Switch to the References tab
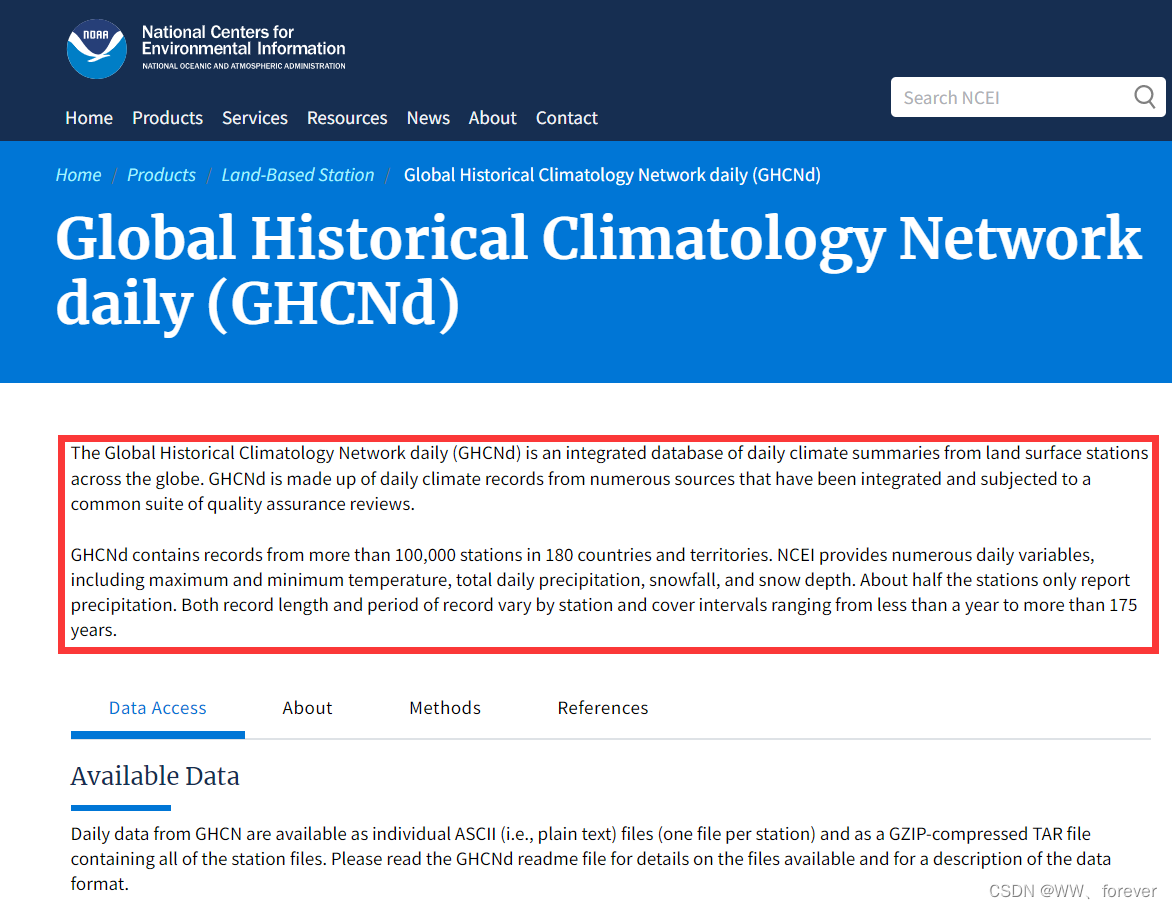1172x909 pixels. pos(602,708)
